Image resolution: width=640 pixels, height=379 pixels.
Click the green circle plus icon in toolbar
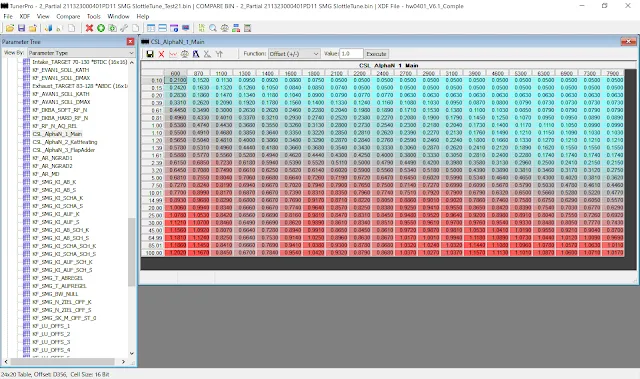click(100, 28)
